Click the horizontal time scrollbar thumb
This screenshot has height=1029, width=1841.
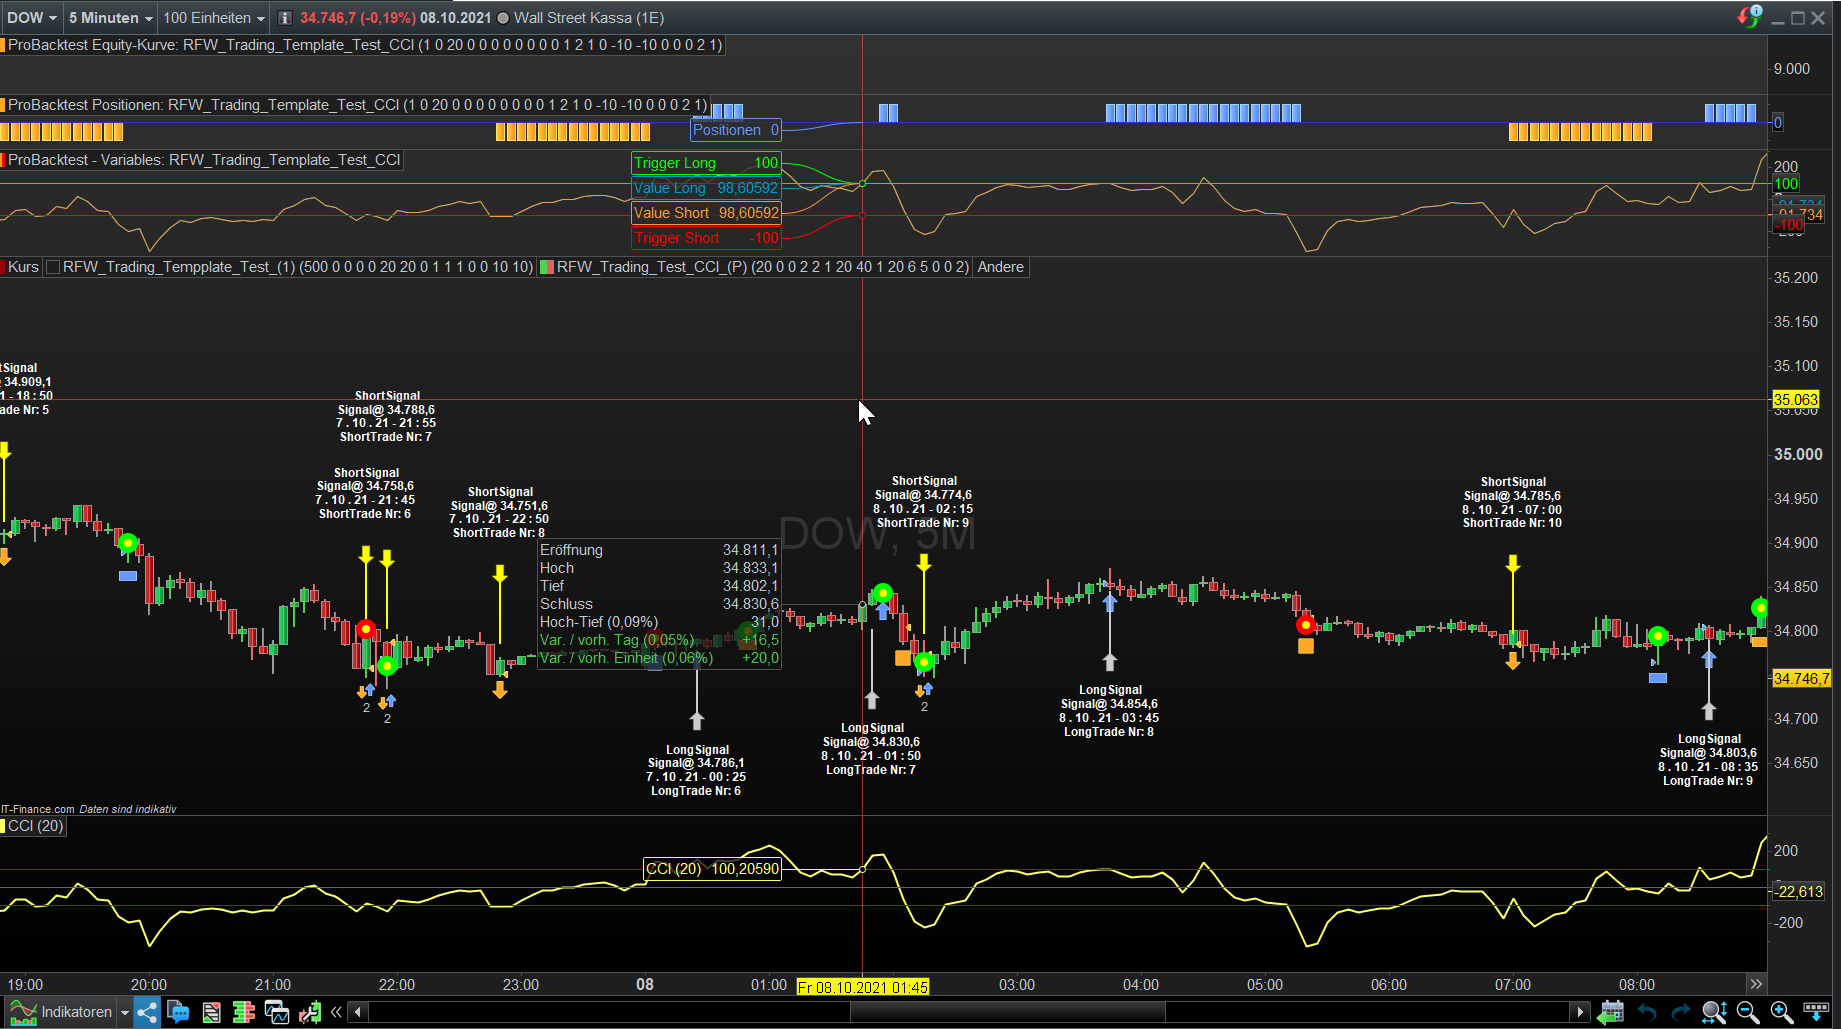[1008, 1012]
